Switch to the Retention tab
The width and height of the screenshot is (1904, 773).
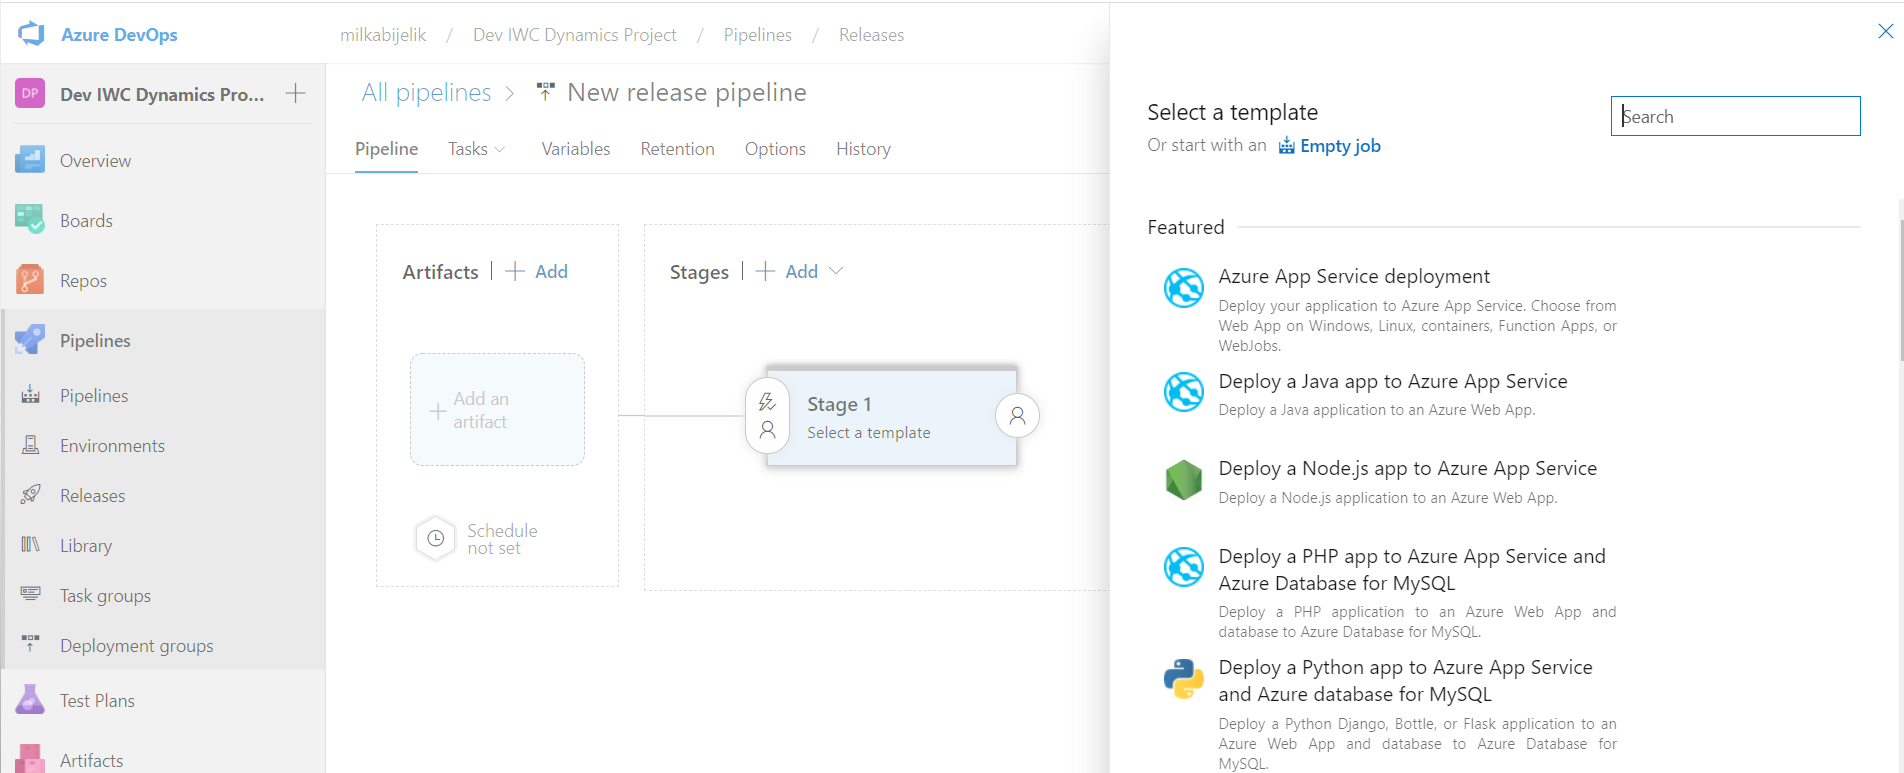click(677, 149)
